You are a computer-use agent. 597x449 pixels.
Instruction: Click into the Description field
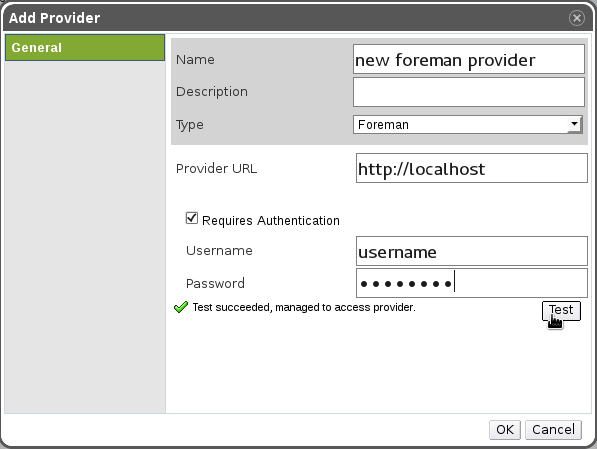tap(469, 92)
